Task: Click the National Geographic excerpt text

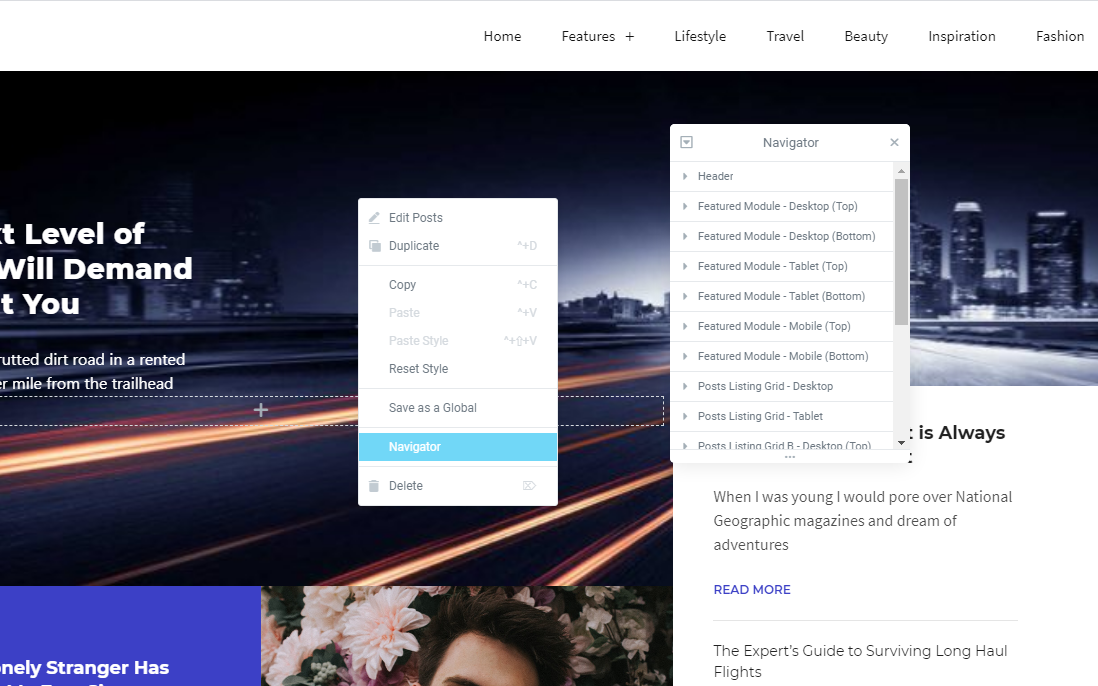Action: pyautogui.click(x=863, y=521)
